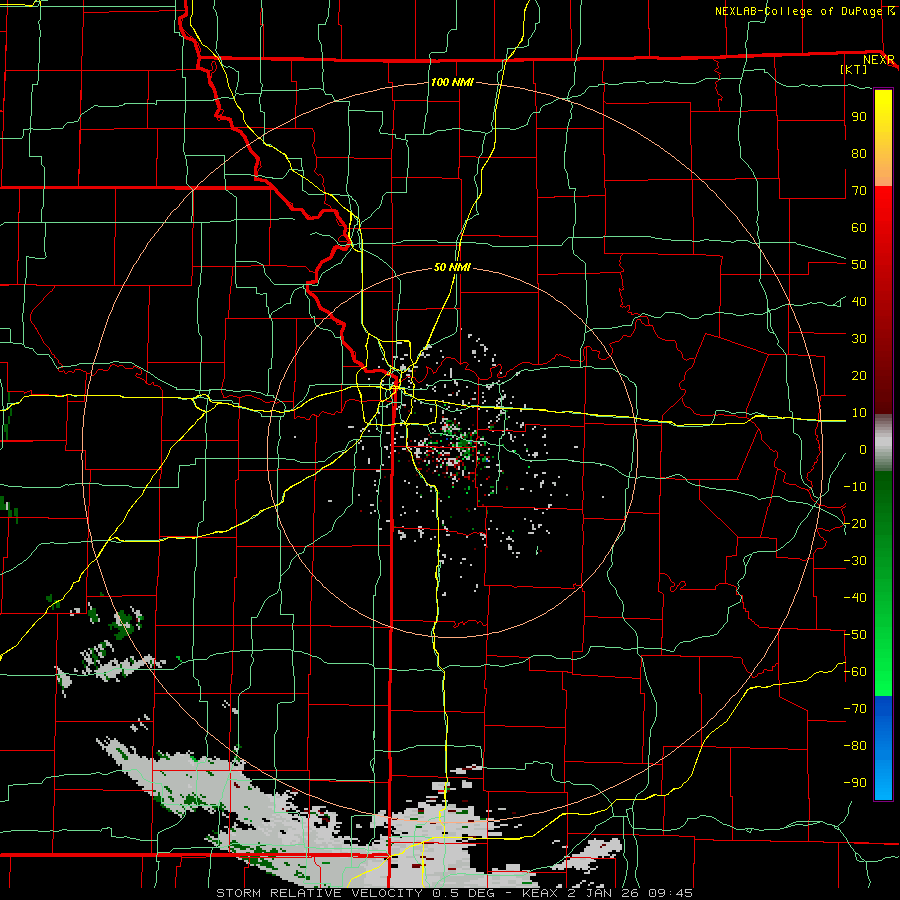Click the -40 scale value
900x900 pixels.
pyautogui.click(x=855, y=598)
